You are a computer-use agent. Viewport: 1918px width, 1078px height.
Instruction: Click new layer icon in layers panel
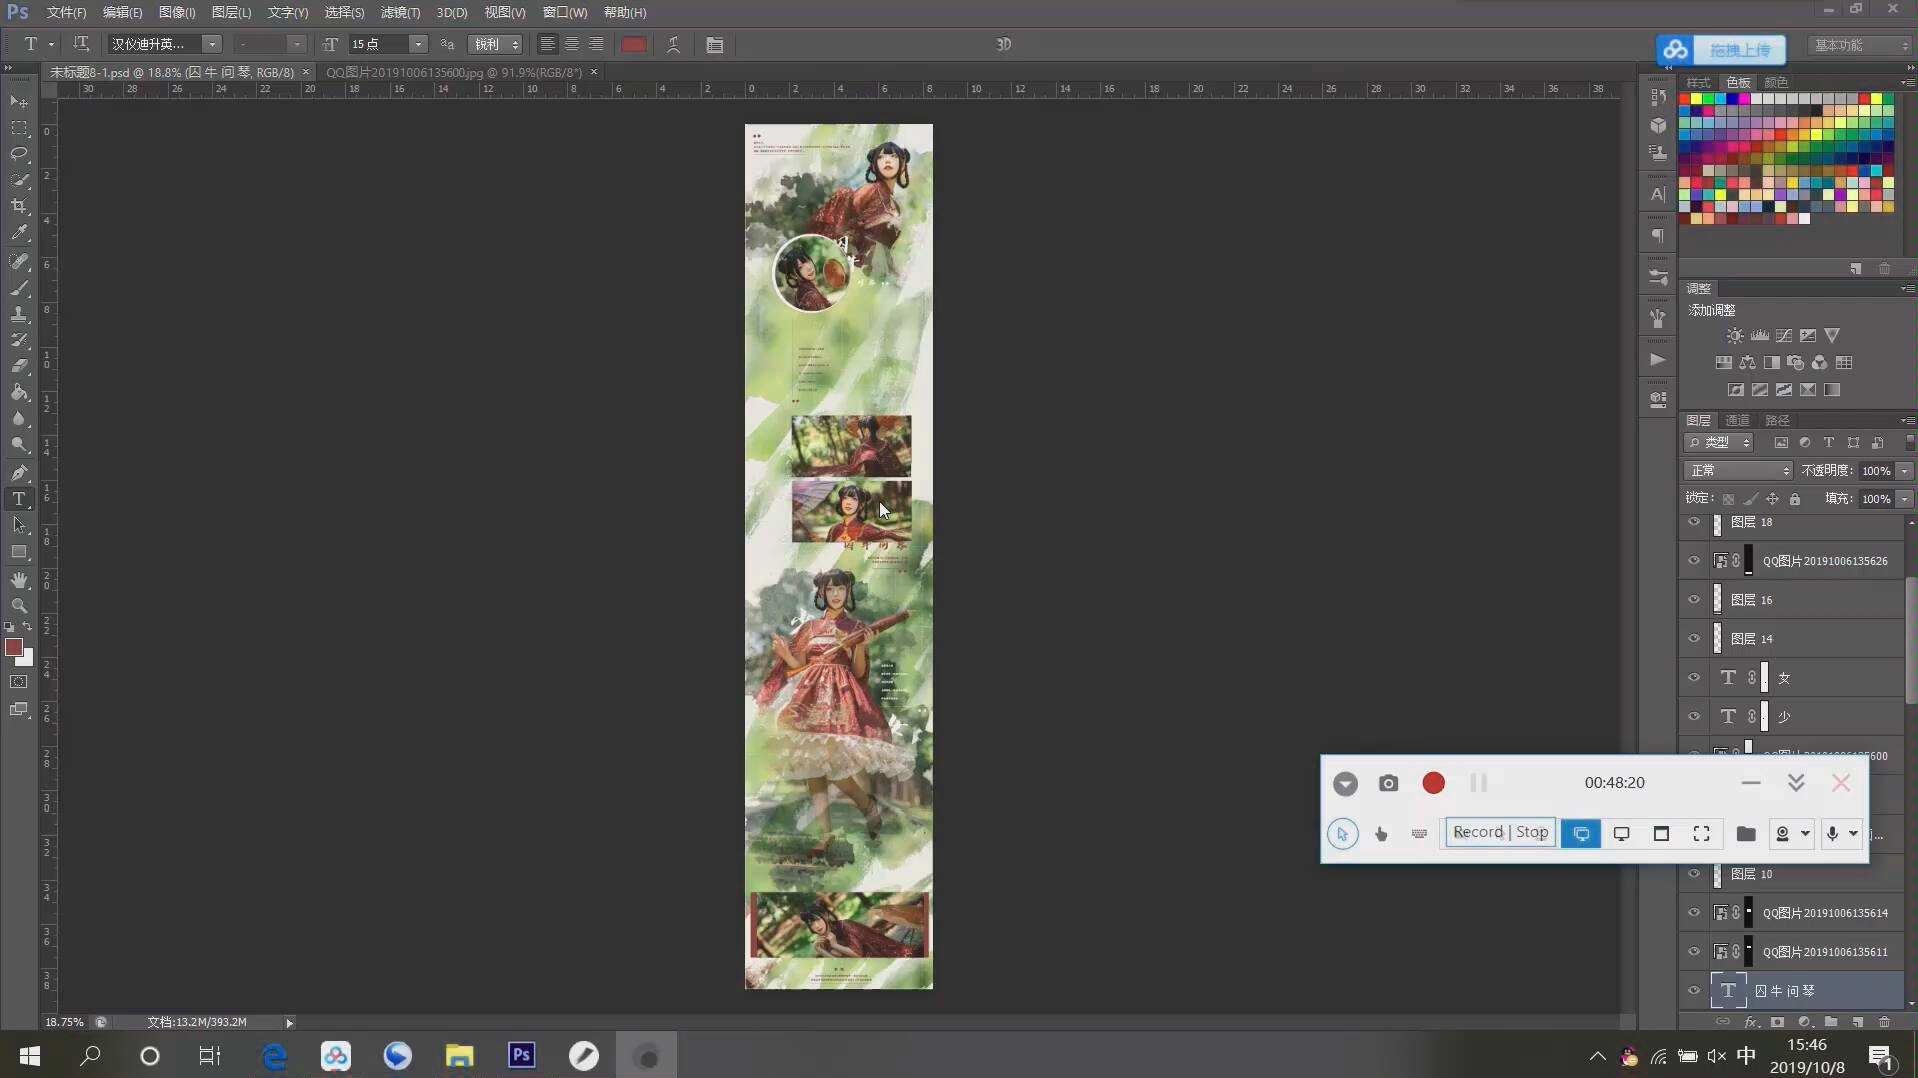1857,1022
